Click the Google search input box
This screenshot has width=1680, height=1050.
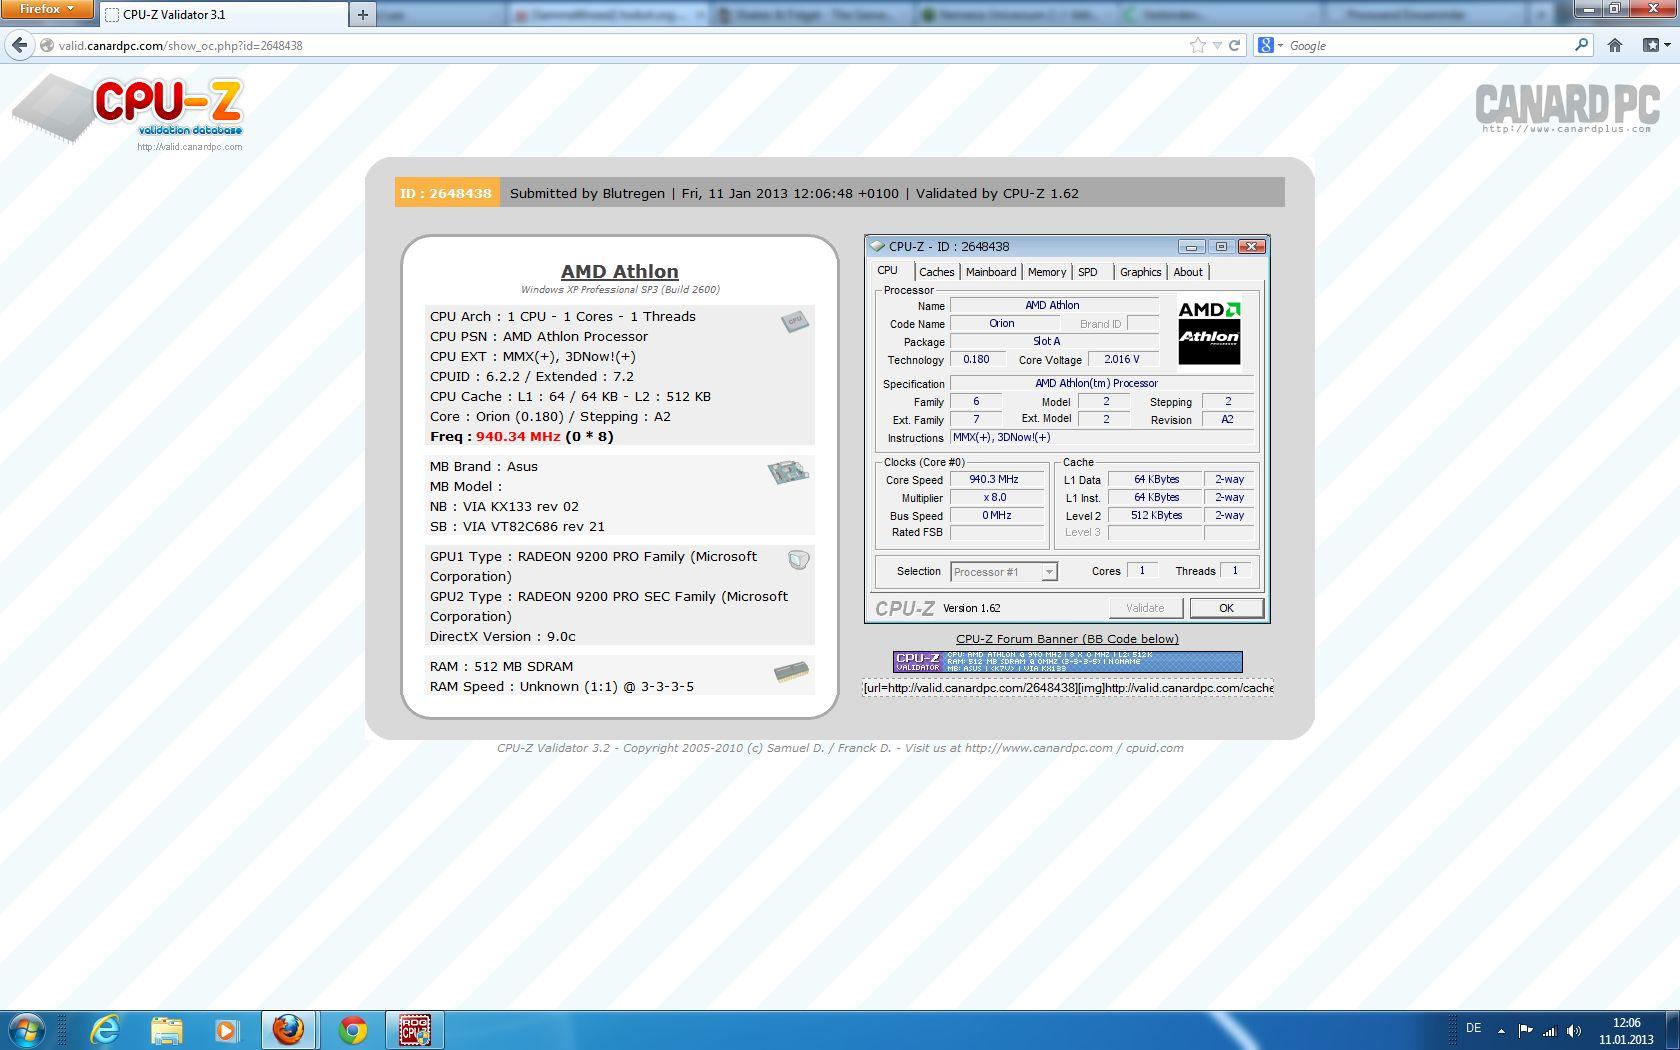pos(1428,45)
